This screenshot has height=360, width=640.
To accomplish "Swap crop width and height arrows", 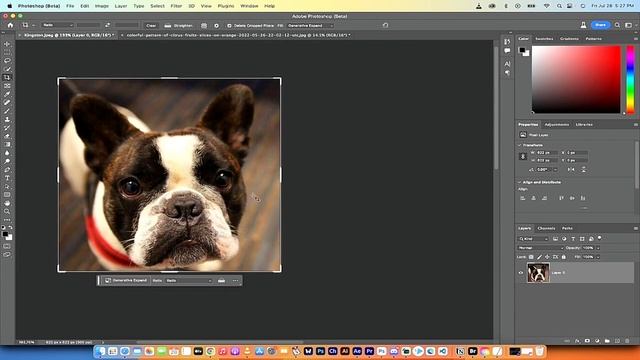I will click(107, 25).
